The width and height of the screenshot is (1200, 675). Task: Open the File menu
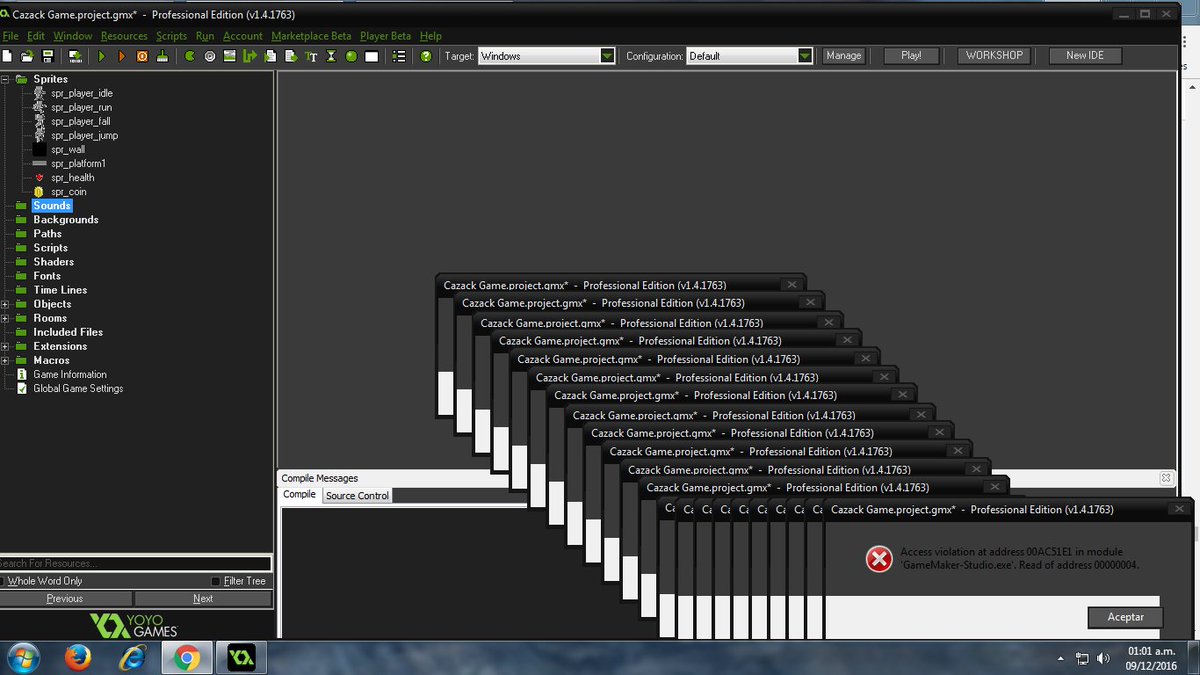[10, 36]
